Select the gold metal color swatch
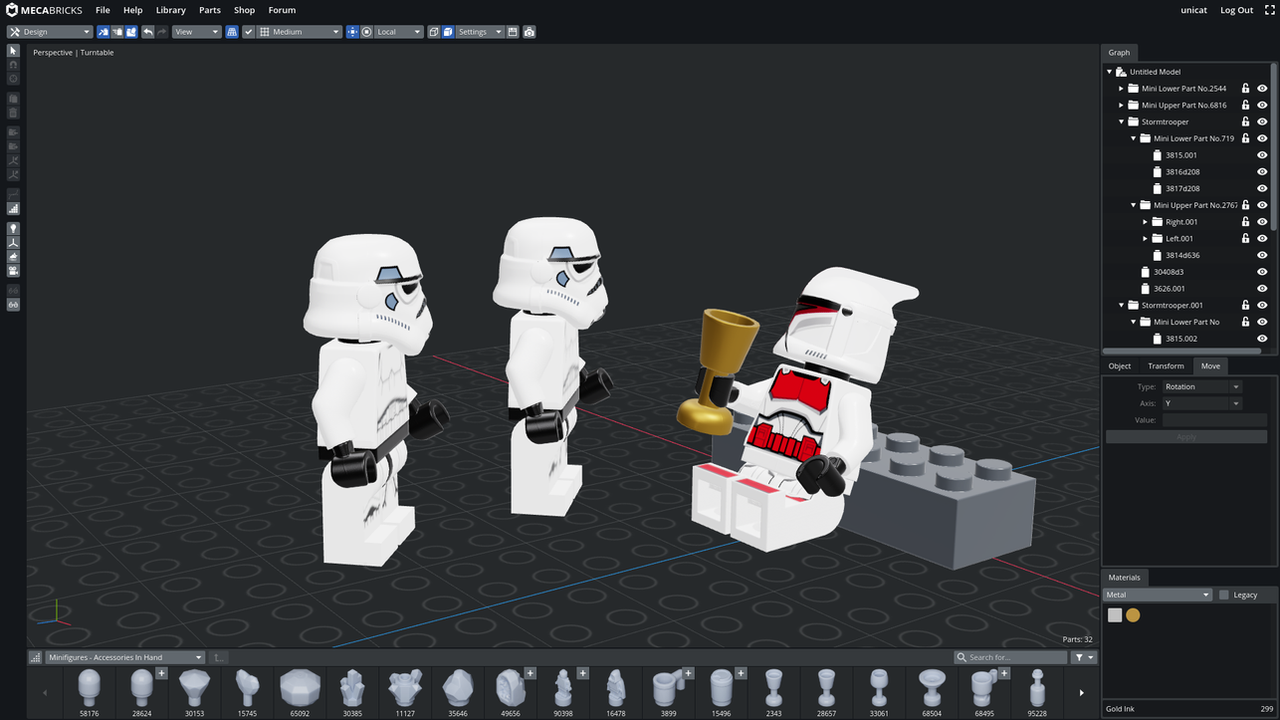 (1133, 615)
